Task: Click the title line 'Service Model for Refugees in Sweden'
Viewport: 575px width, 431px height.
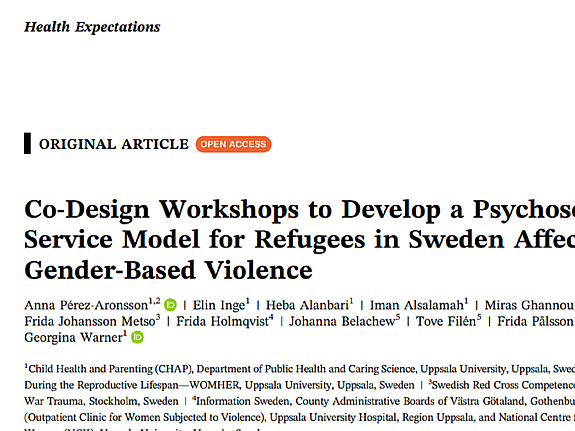Action: coord(264,240)
